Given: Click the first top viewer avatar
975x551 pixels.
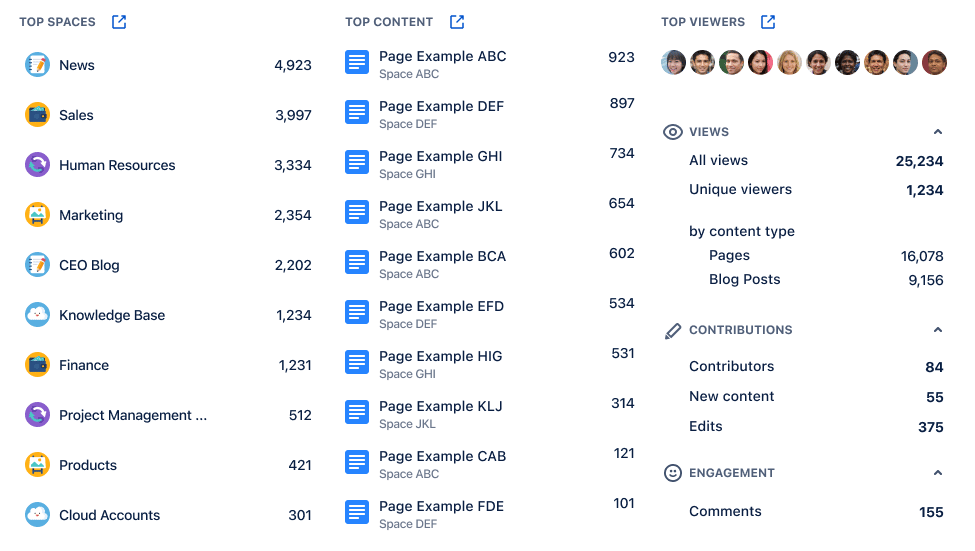Looking at the screenshot, I should [674, 63].
